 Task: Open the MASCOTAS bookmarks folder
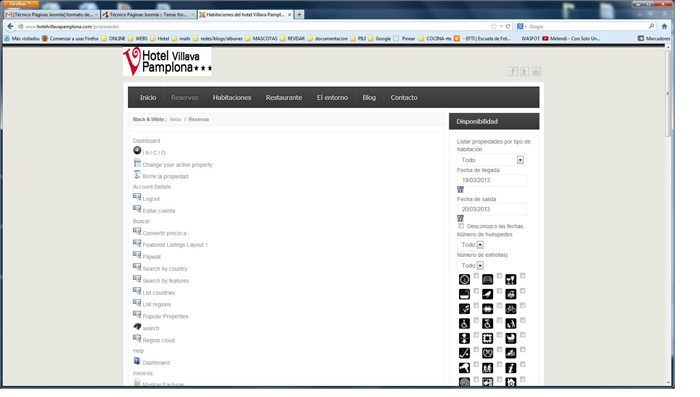[x=262, y=39]
